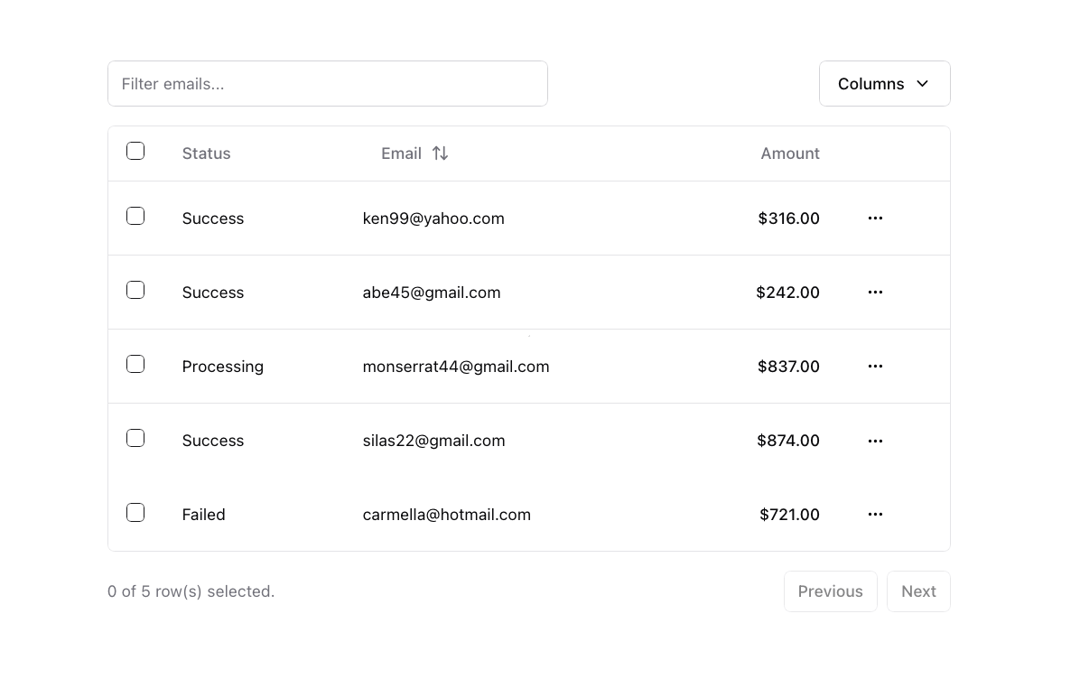Click the $837.00 amount cell
This screenshot has width=1080, height=679.
(789, 366)
